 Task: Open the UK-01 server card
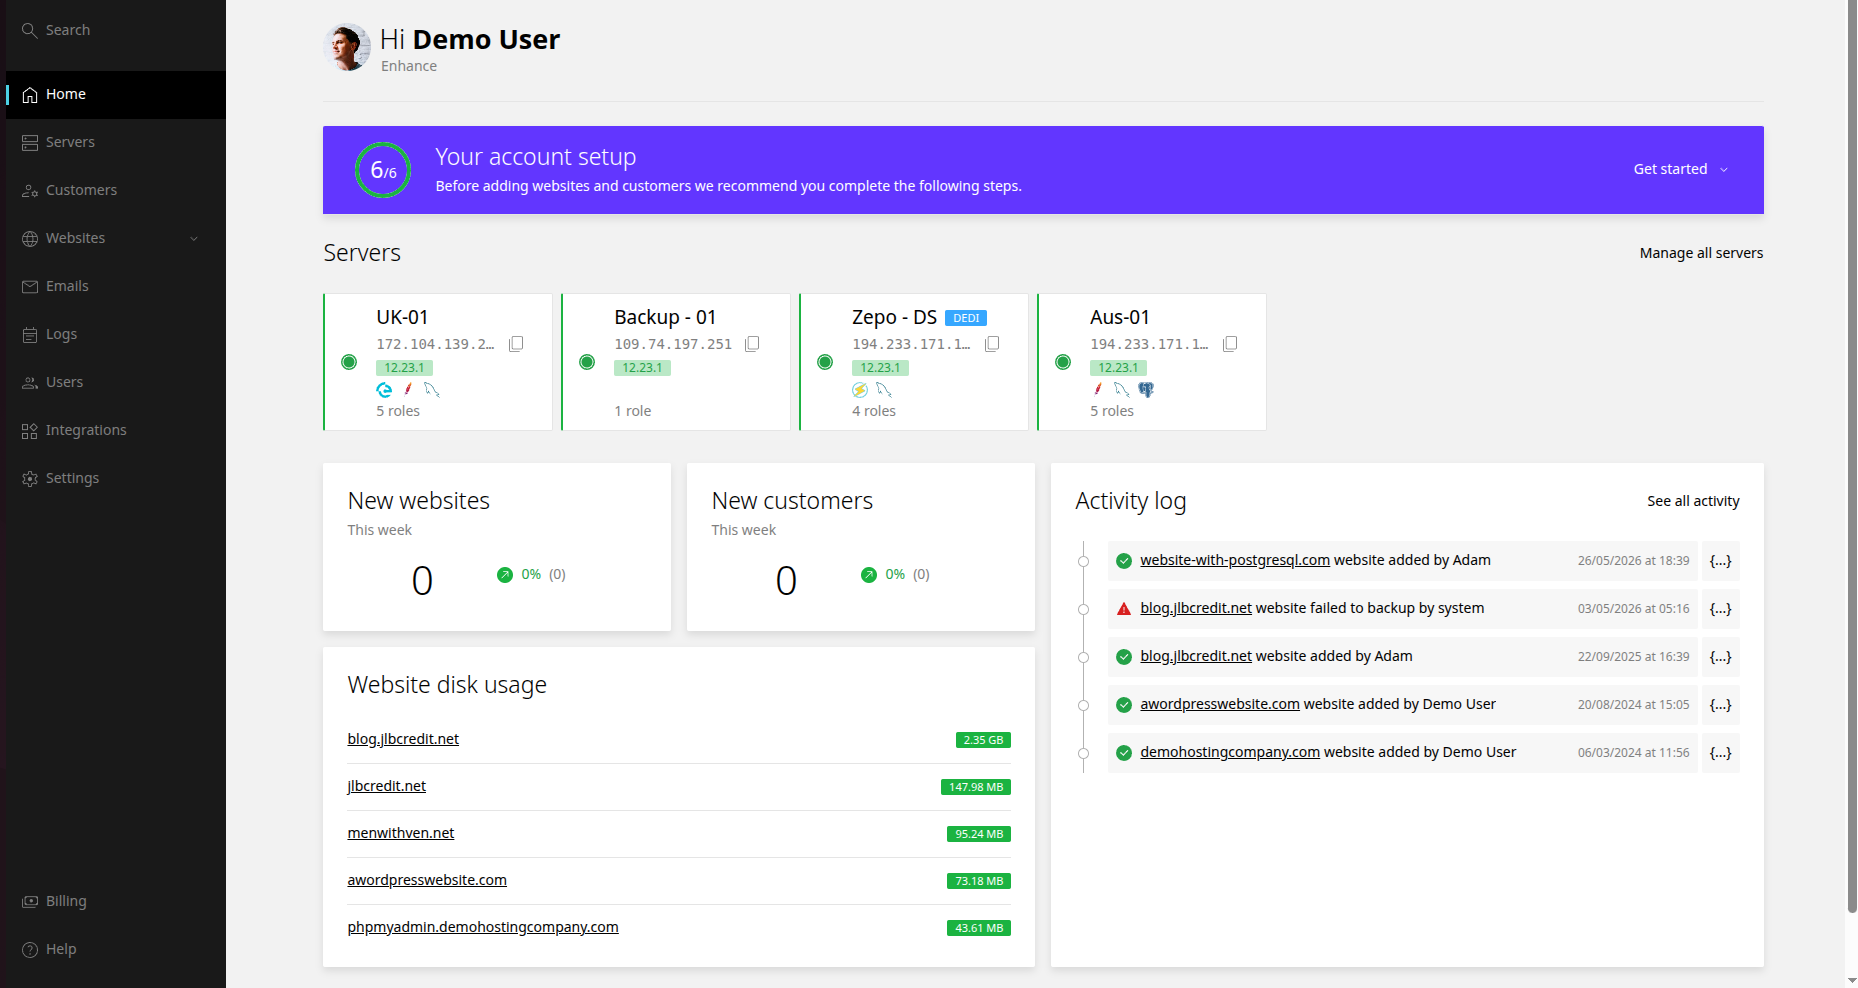coord(438,362)
